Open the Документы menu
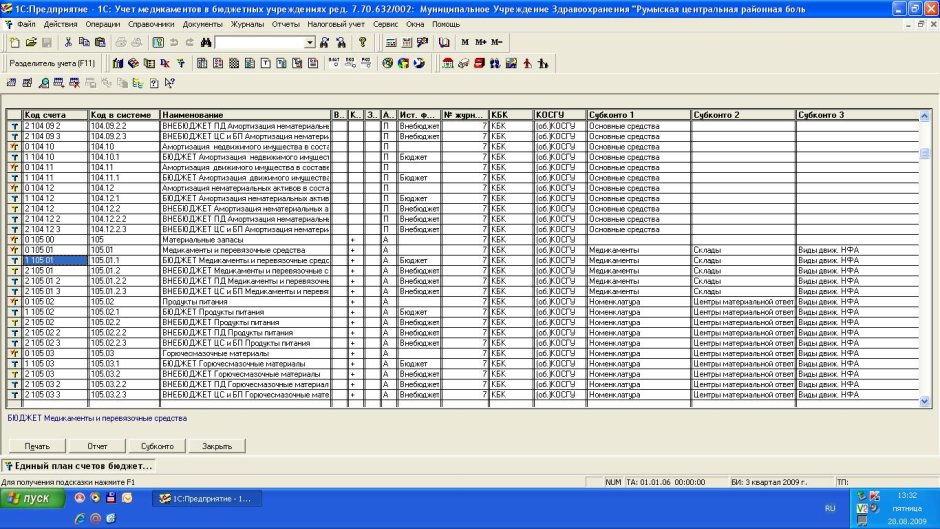This screenshot has width=940, height=529. click(203, 24)
